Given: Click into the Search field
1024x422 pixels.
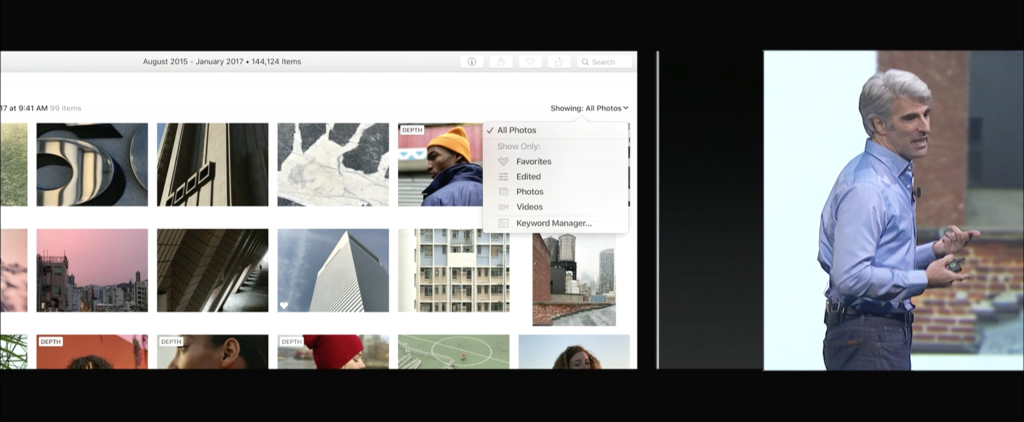Looking at the screenshot, I should [x=608, y=62].
